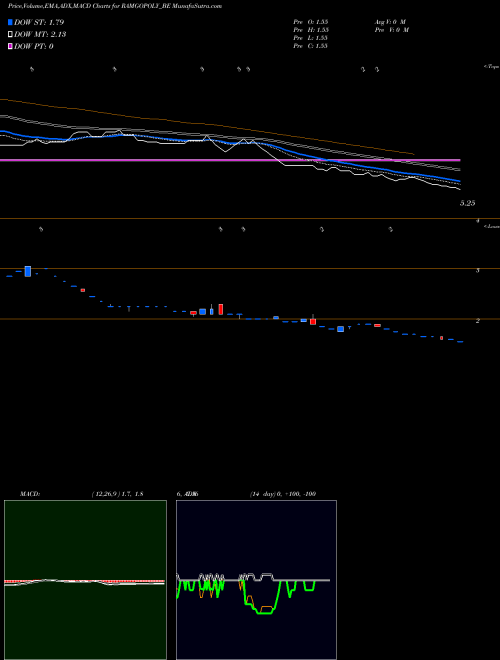This screenshot has width=500, height=660.
Task: Click the large blue candlestick near price 3
Action: click(x=28, y=271)
